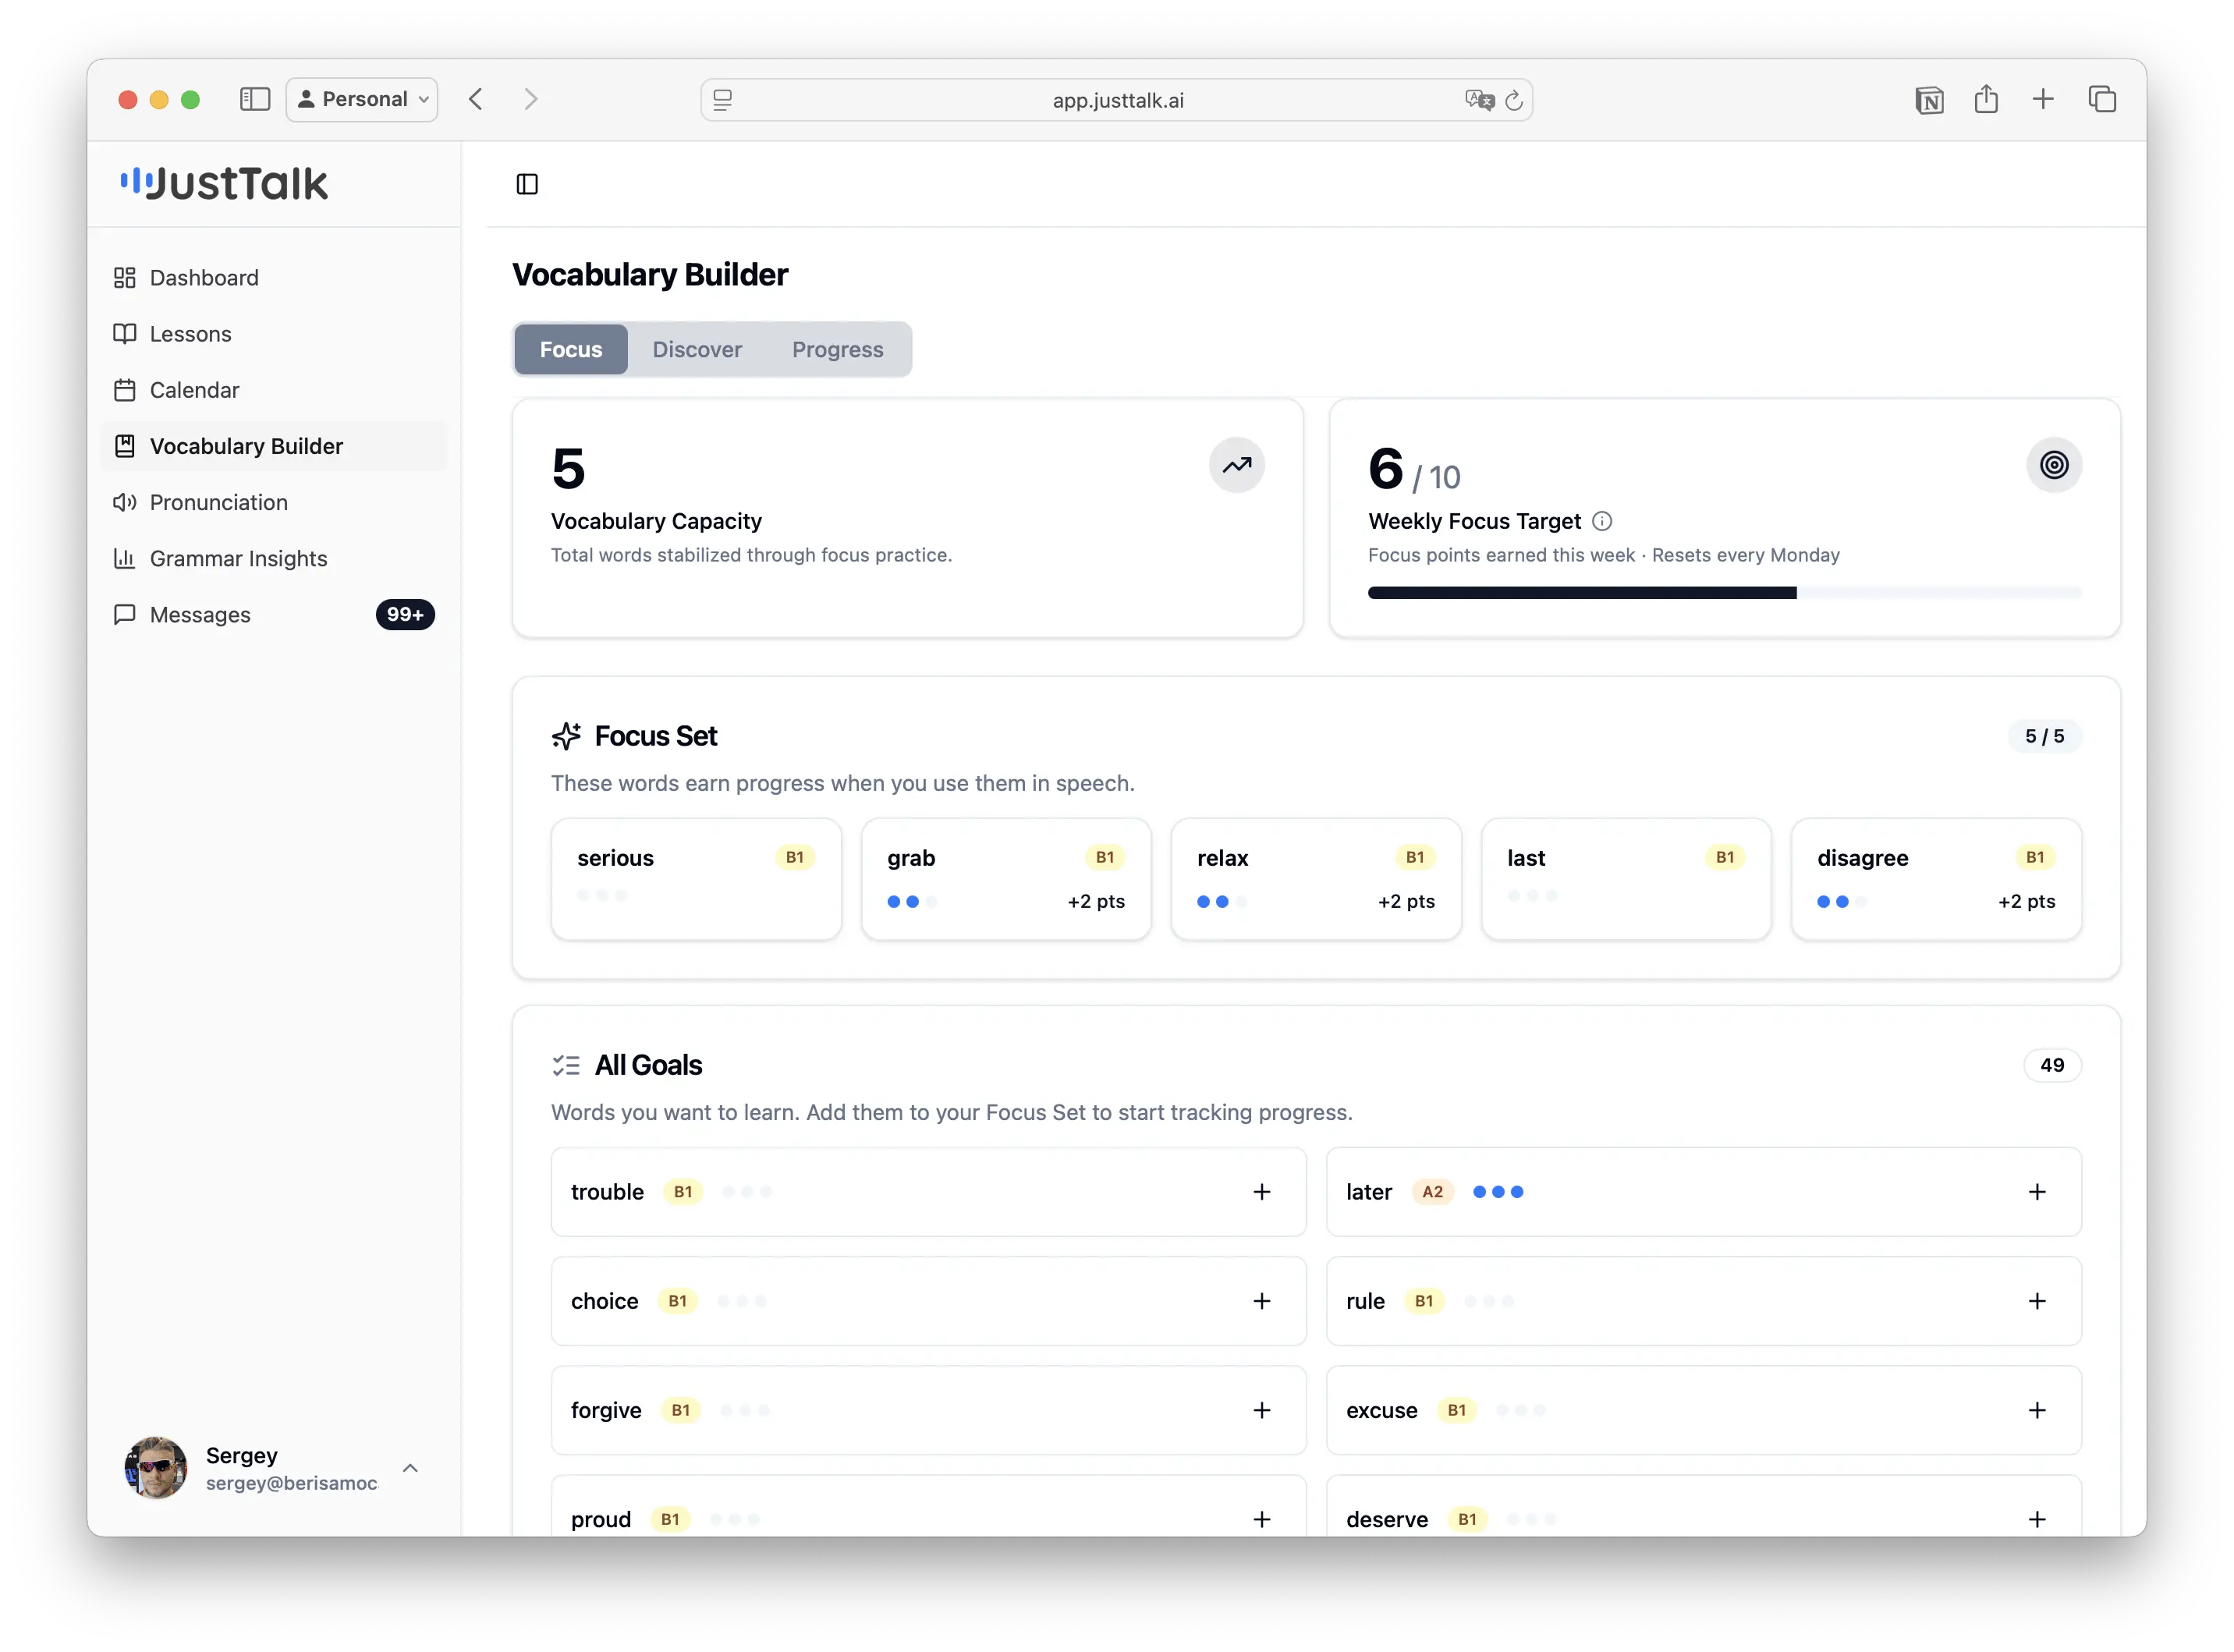Open the Dashboard page in the sidebar
Image resolution: width=2234 pixels, height=1652 pixels.
tap(274, 277)
